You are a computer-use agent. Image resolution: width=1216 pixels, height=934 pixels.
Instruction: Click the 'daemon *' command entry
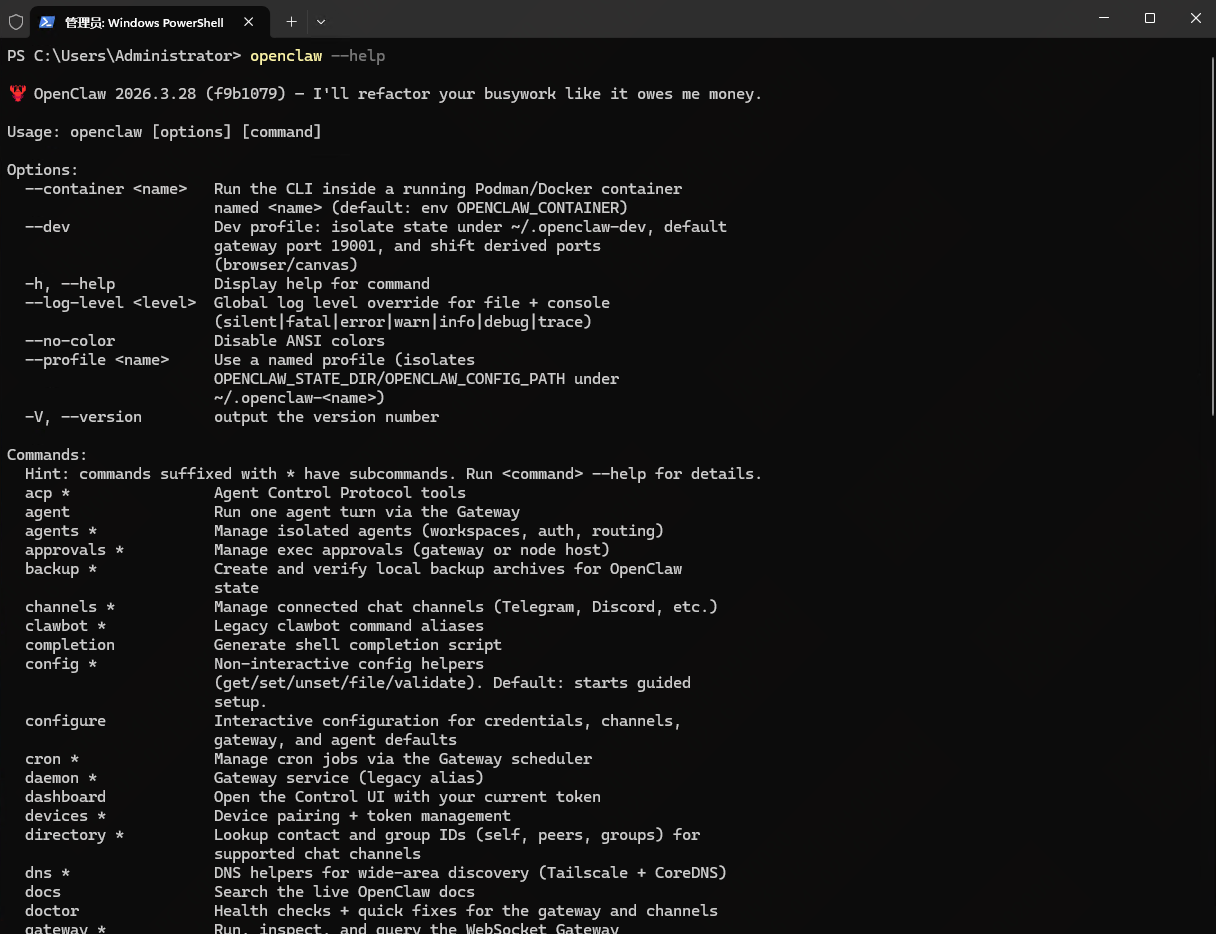61,778
